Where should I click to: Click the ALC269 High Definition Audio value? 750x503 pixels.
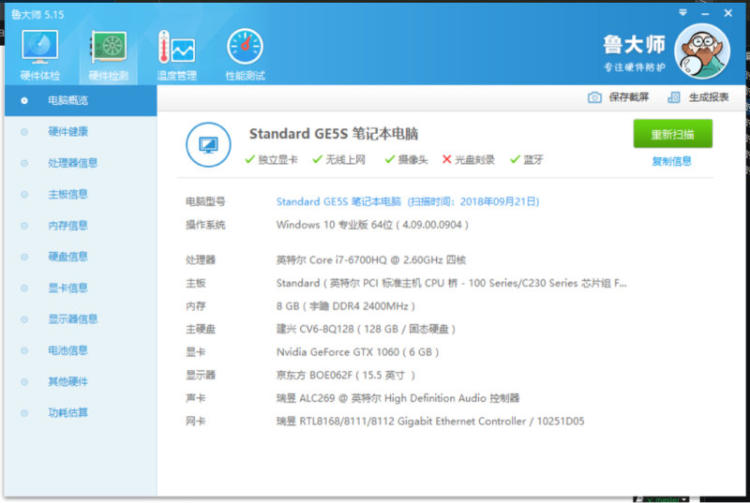(x=397, y=398)
